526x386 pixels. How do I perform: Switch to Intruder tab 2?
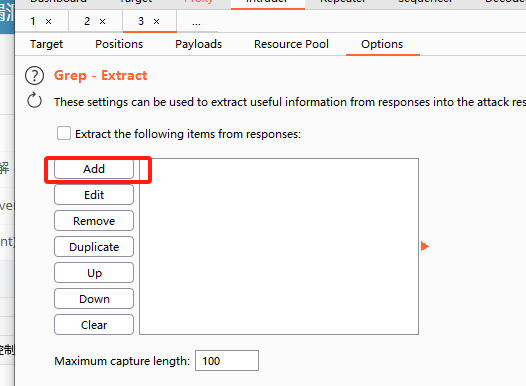click(87, 21)
